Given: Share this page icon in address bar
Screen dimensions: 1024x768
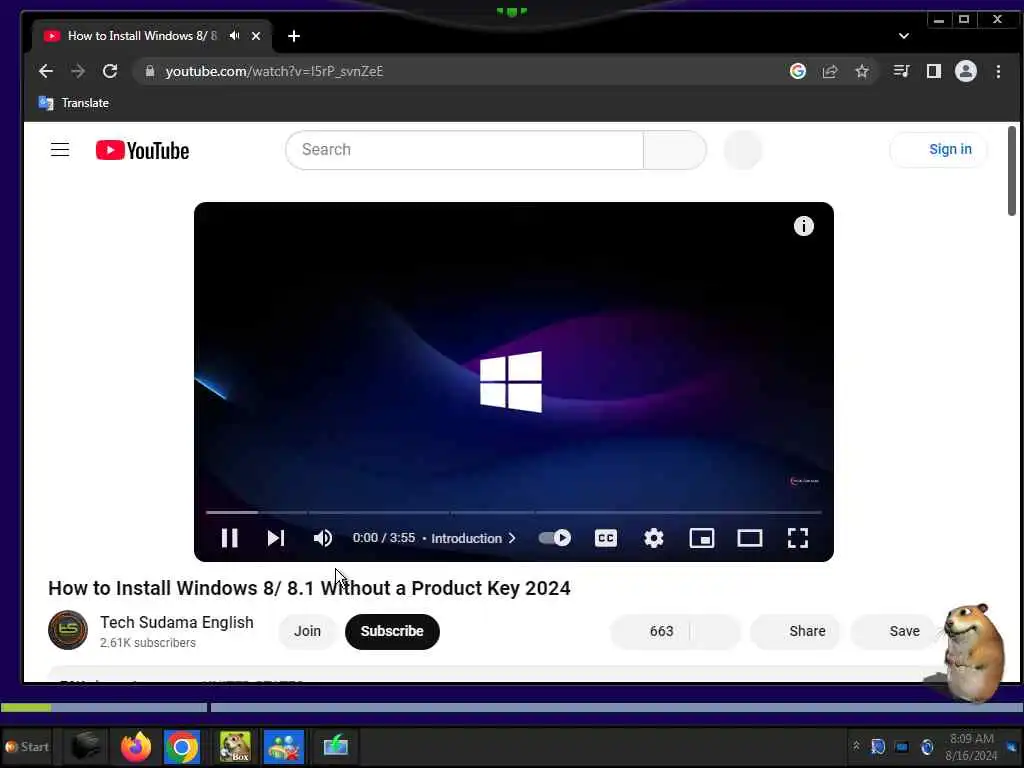Looking at the screenshot, I should (x=830, y=71).
